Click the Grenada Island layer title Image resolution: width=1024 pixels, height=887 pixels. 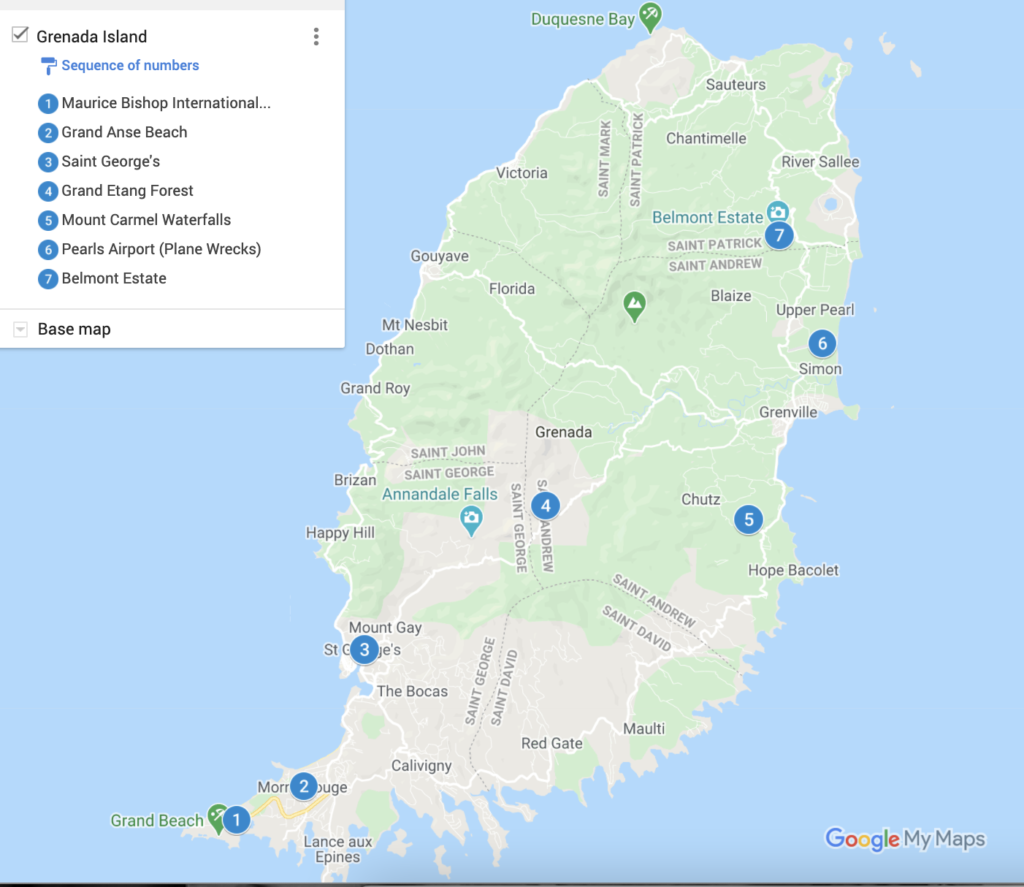(91, 37)
